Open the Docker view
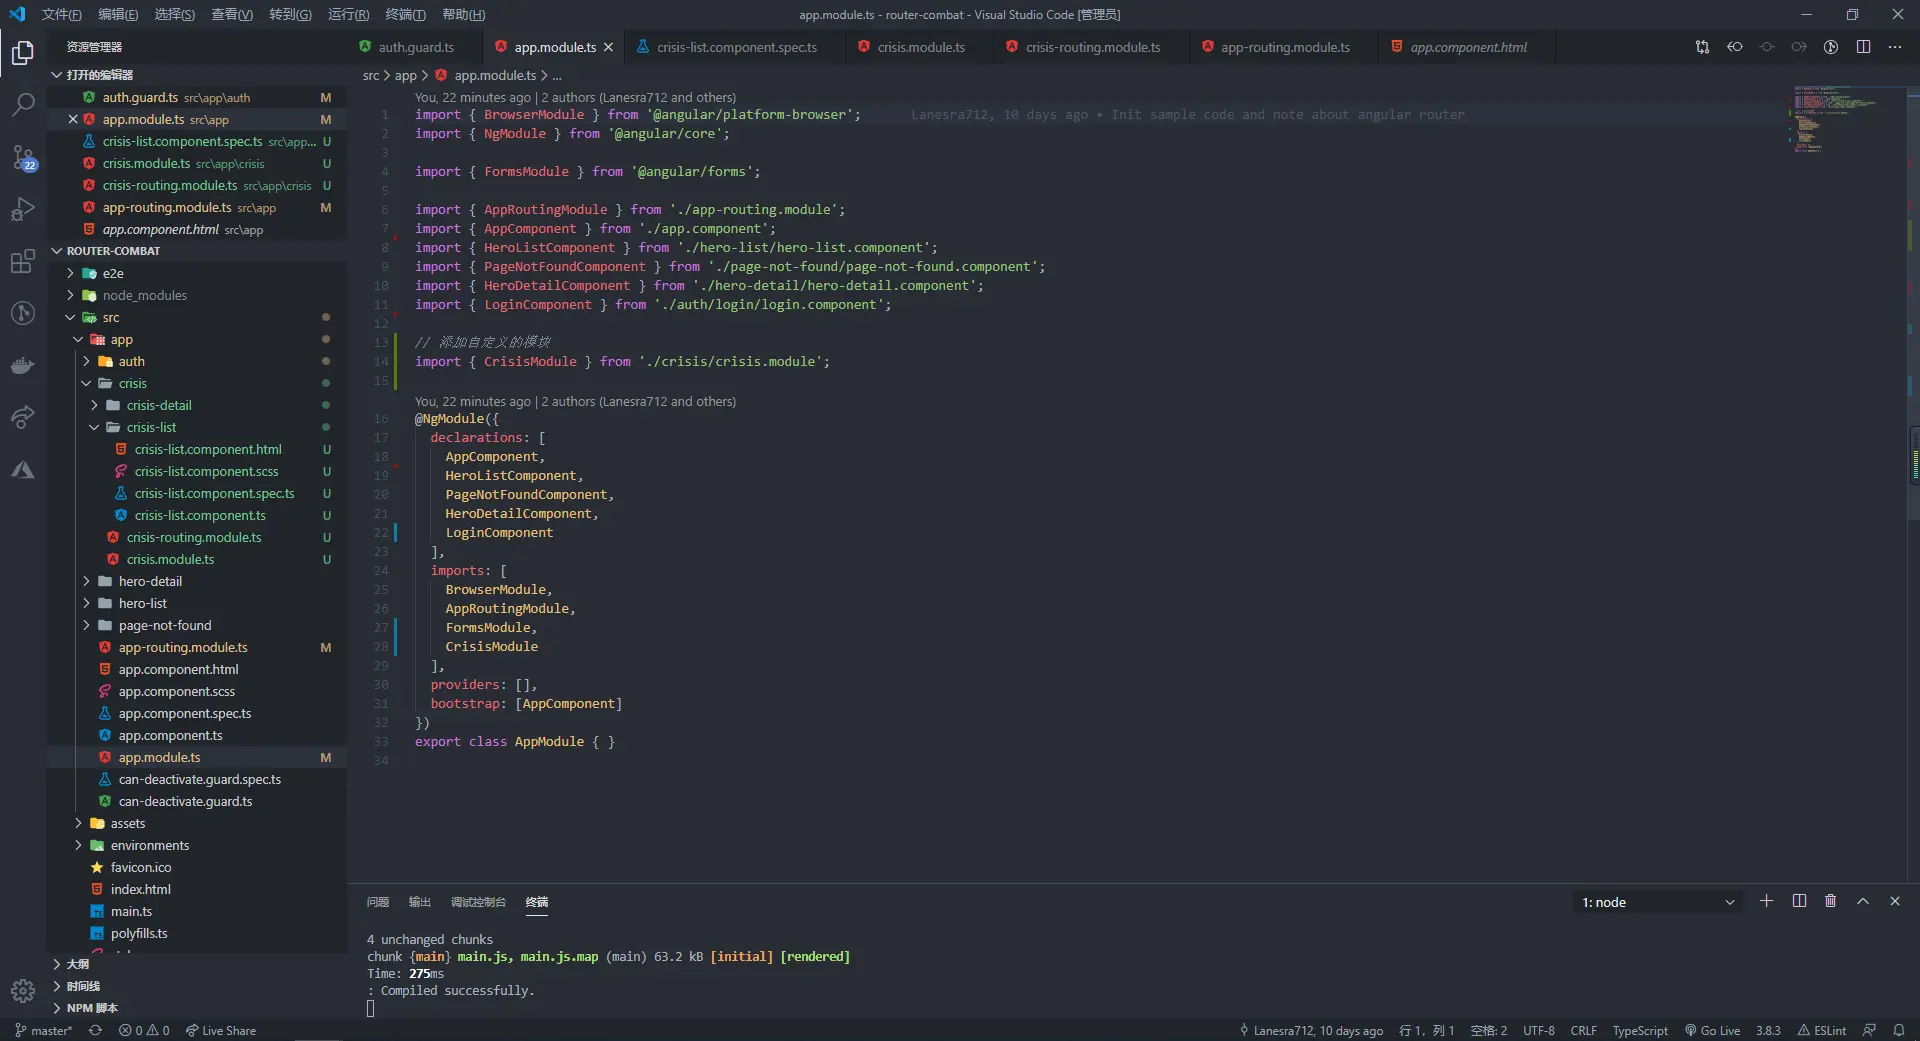This screenshot has width=1920, height=1041. (x=23, y=366)
